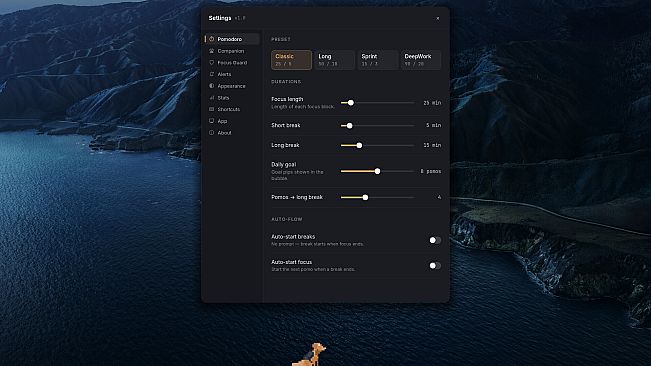Enable Auto-start focus toggle

click(435, 266)
